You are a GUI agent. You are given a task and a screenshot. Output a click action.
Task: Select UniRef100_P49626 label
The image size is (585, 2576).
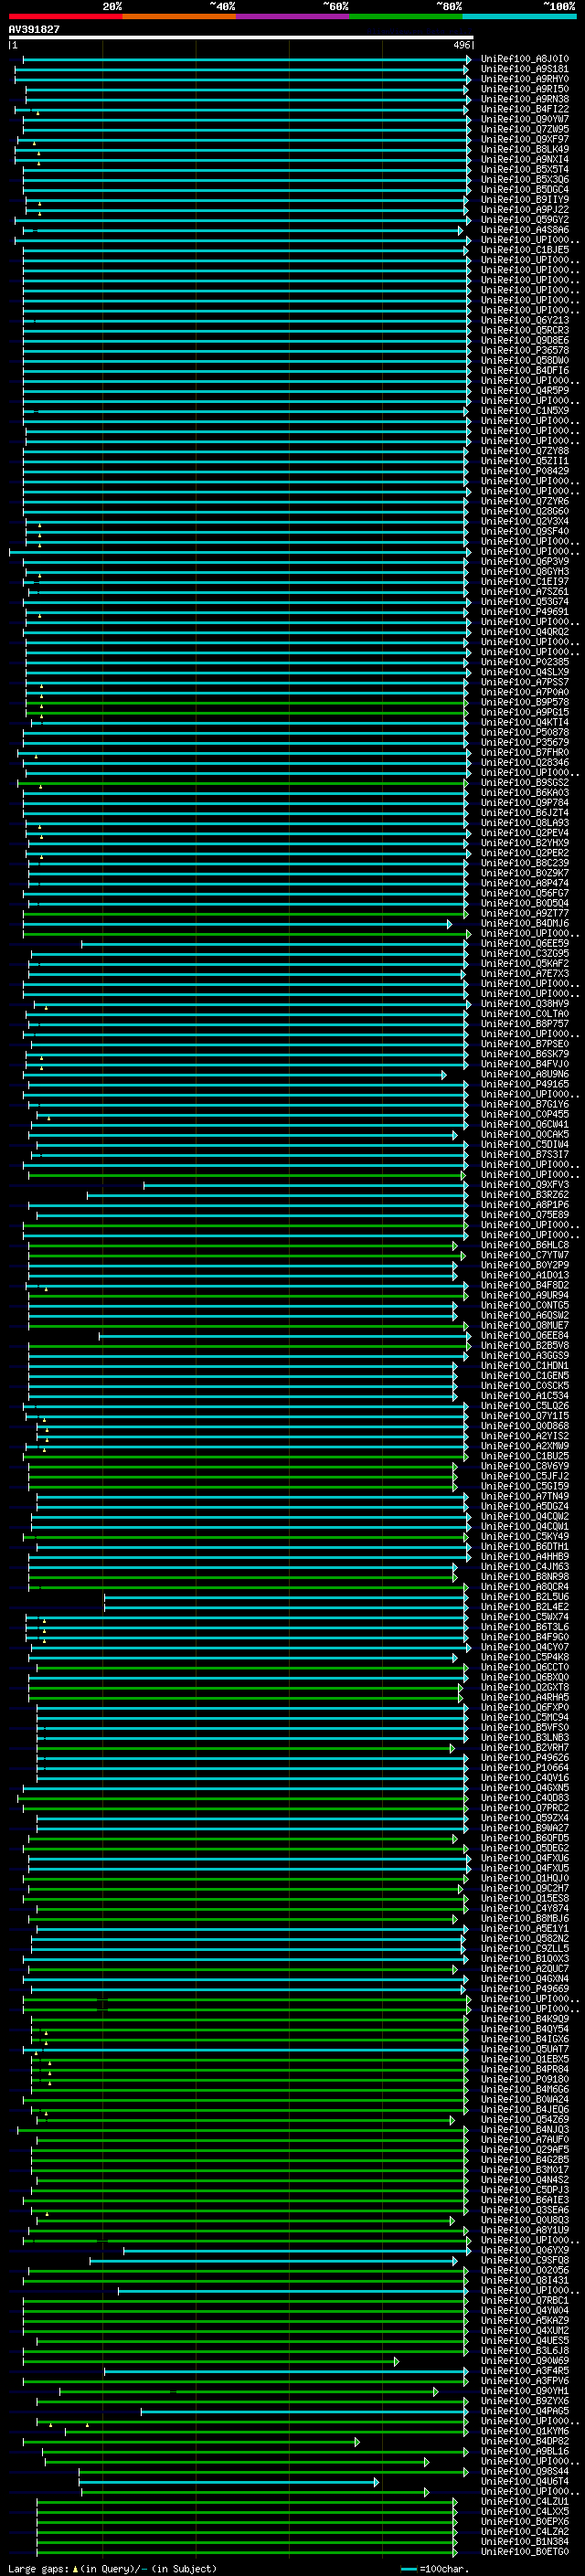(524, 1759)
